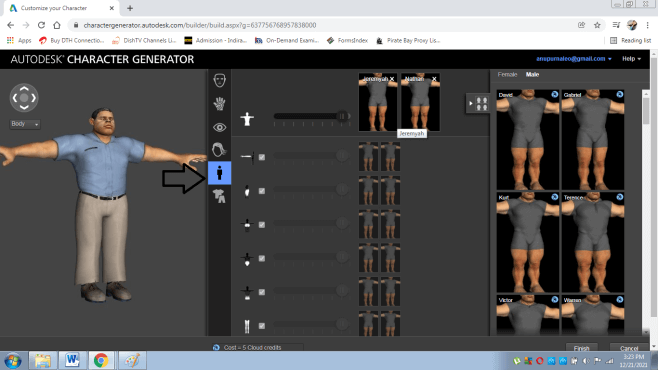Open the Clothes category in sidebar
The width and height of the screenshot is (658, 370).
pos(219,196)
